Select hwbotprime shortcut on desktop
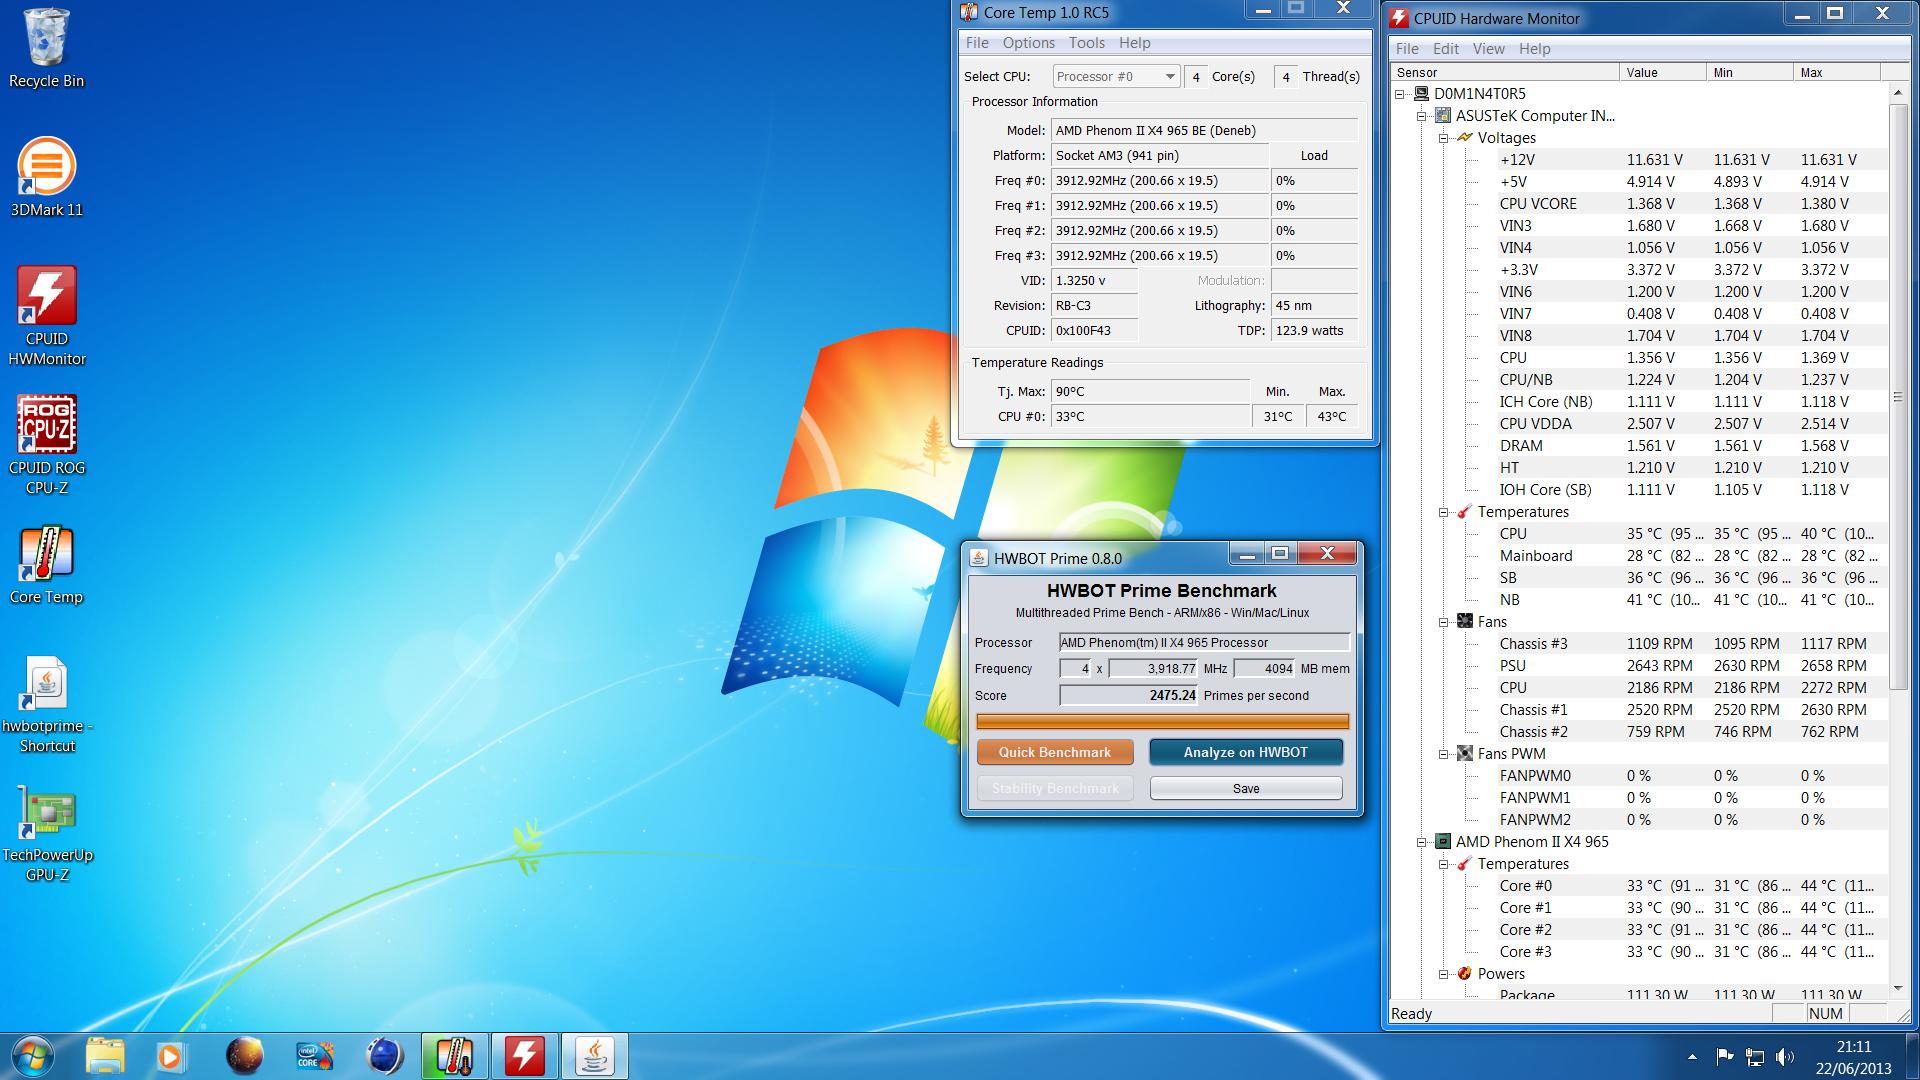The height and width of the screenshot is (1080, 1920). coord(46,704)
